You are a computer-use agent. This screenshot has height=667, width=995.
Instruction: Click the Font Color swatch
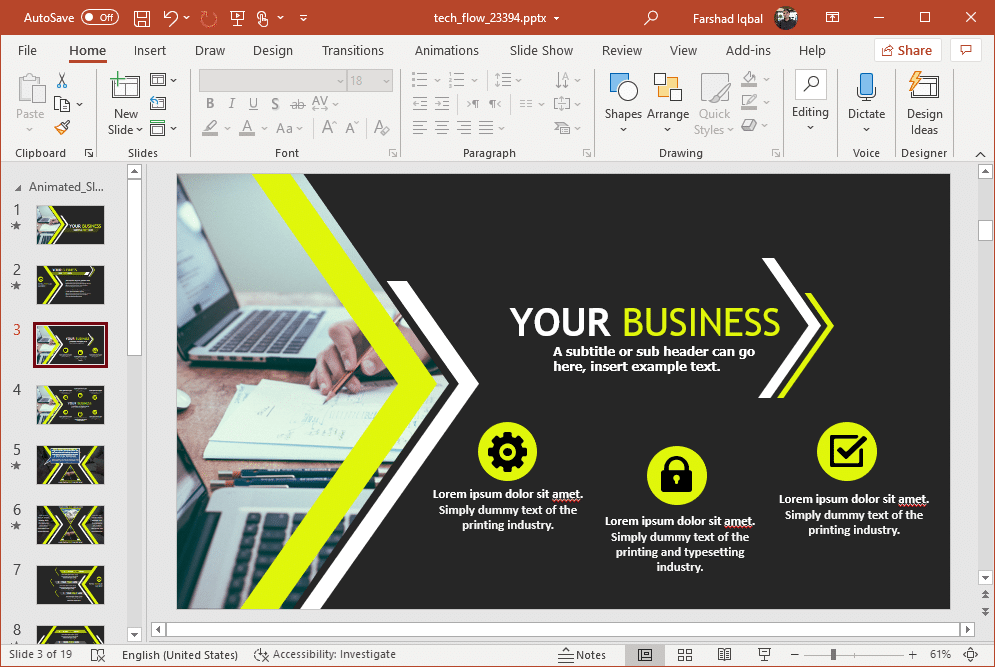(247, 128)
